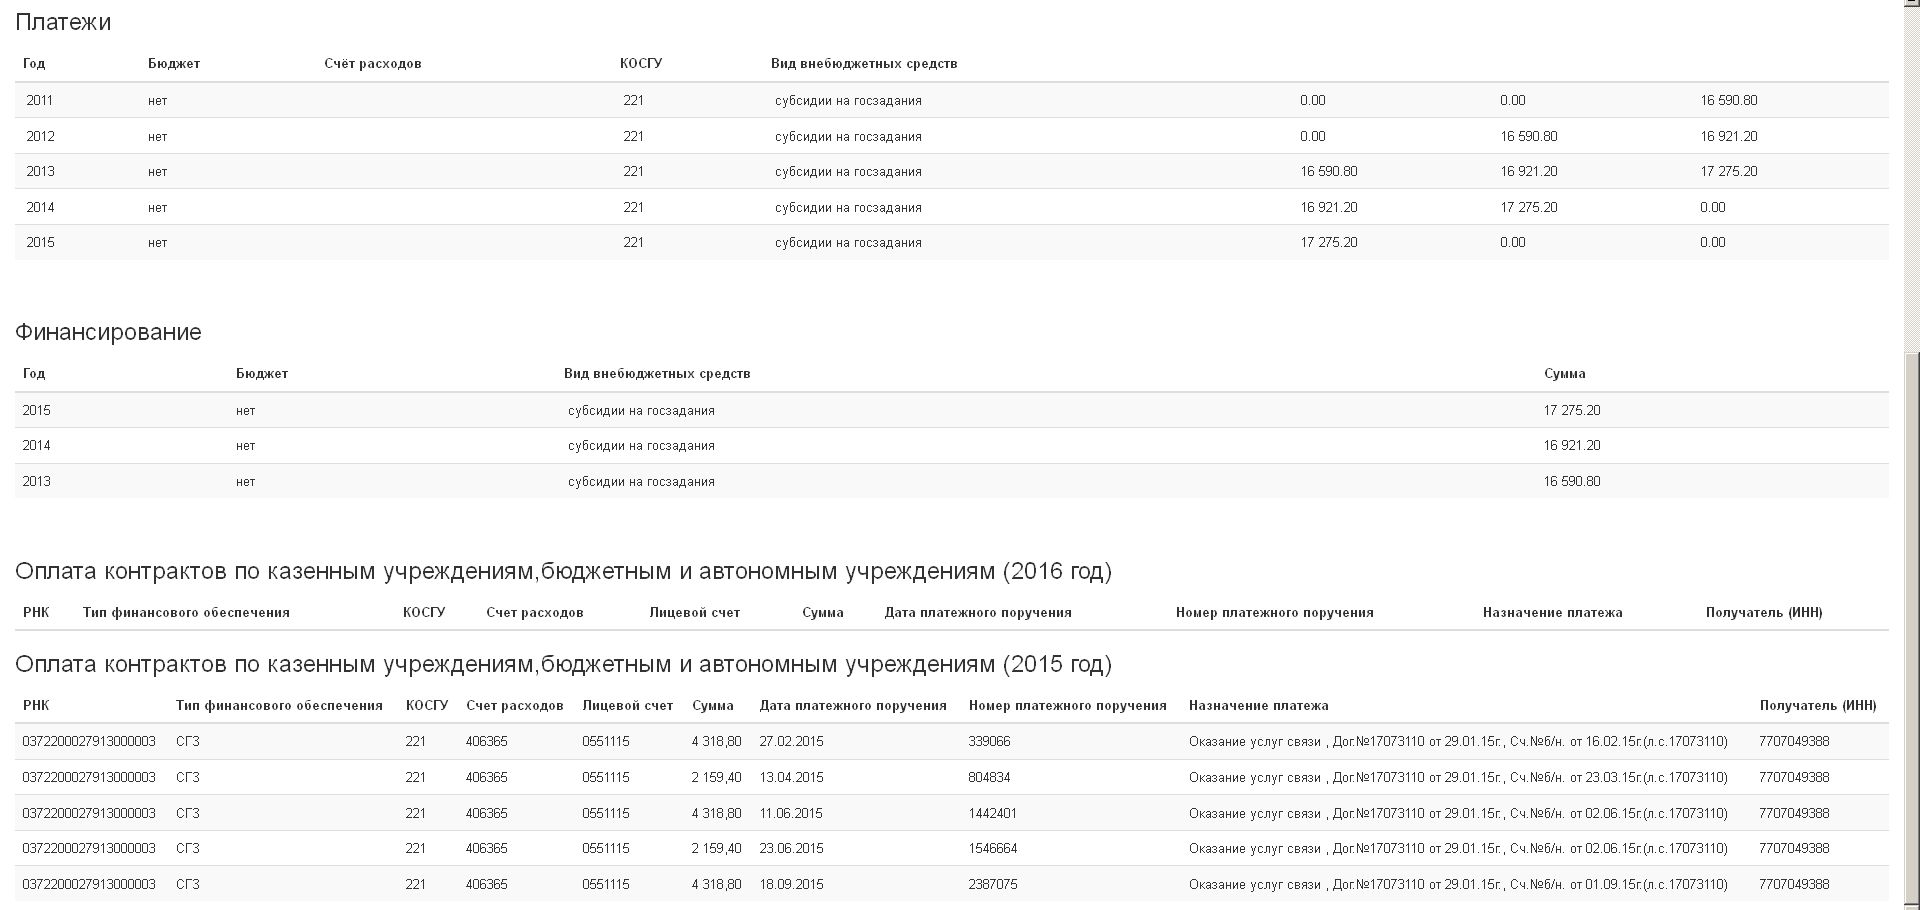
Task: Click sum 16 590.80 in Финансирование table
Action: (x=1572, y=481)
